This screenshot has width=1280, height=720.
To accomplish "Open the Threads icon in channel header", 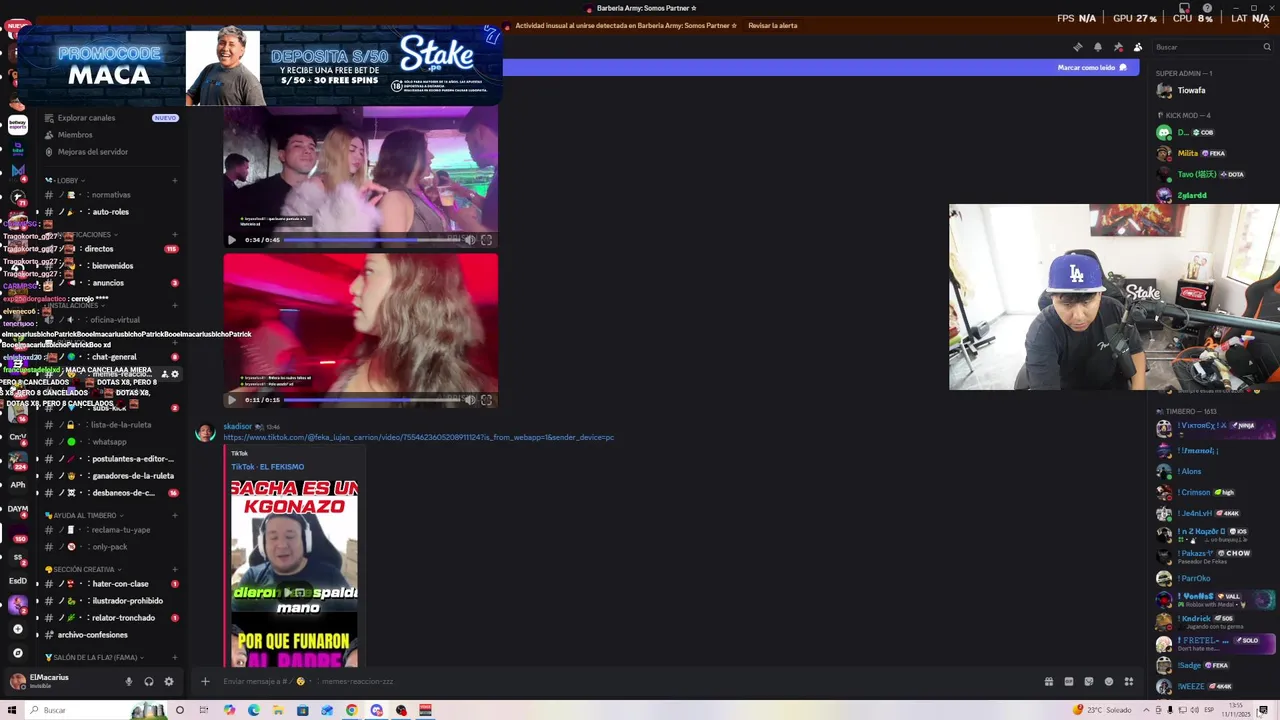I will coord(1077,47).
